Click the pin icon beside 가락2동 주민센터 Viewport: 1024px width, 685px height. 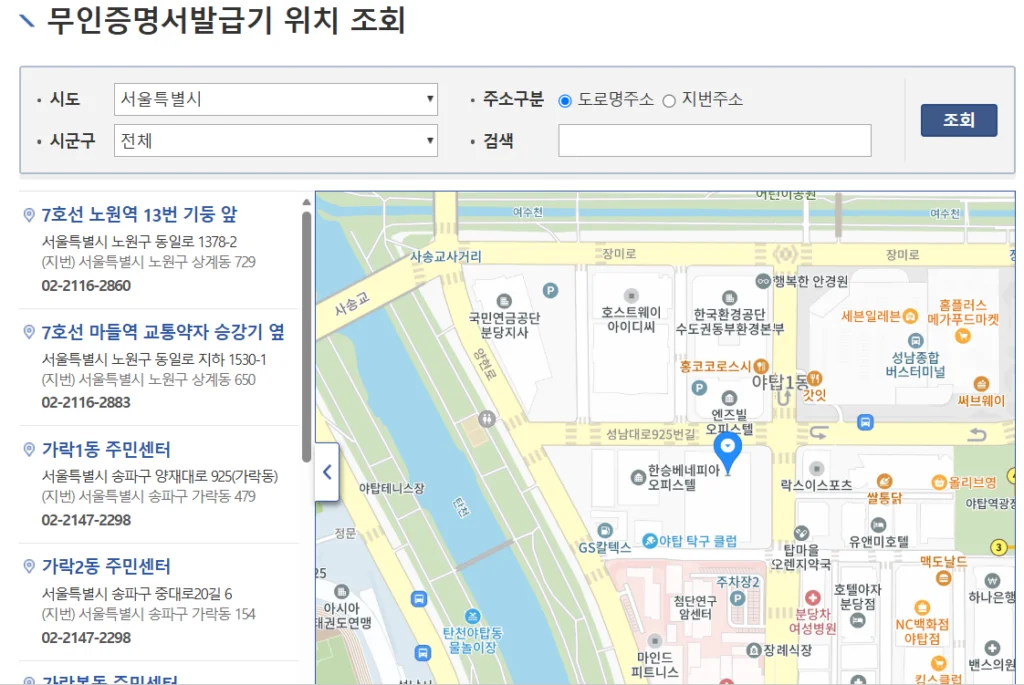(x=29, y=566)
